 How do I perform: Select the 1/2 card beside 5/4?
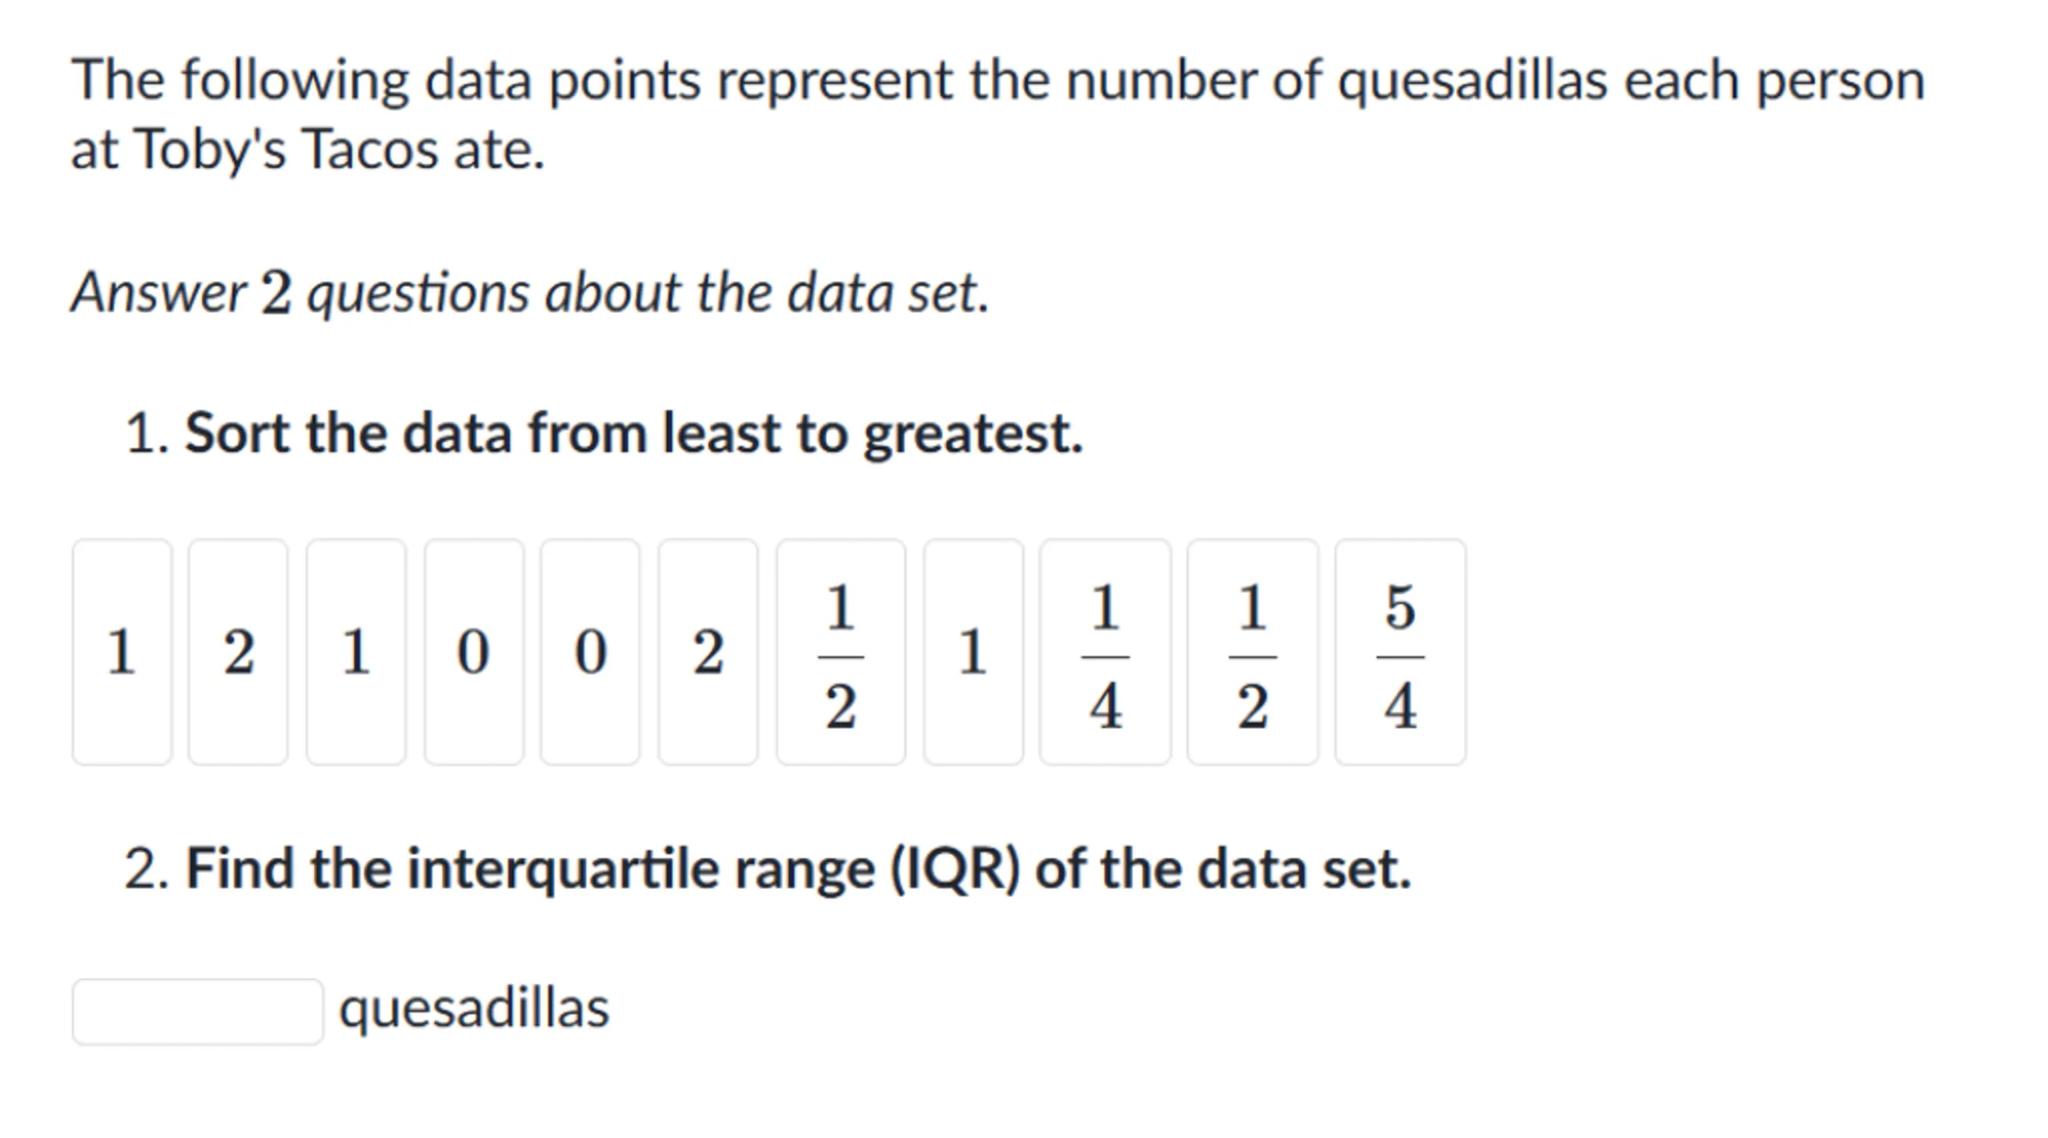1253,652
